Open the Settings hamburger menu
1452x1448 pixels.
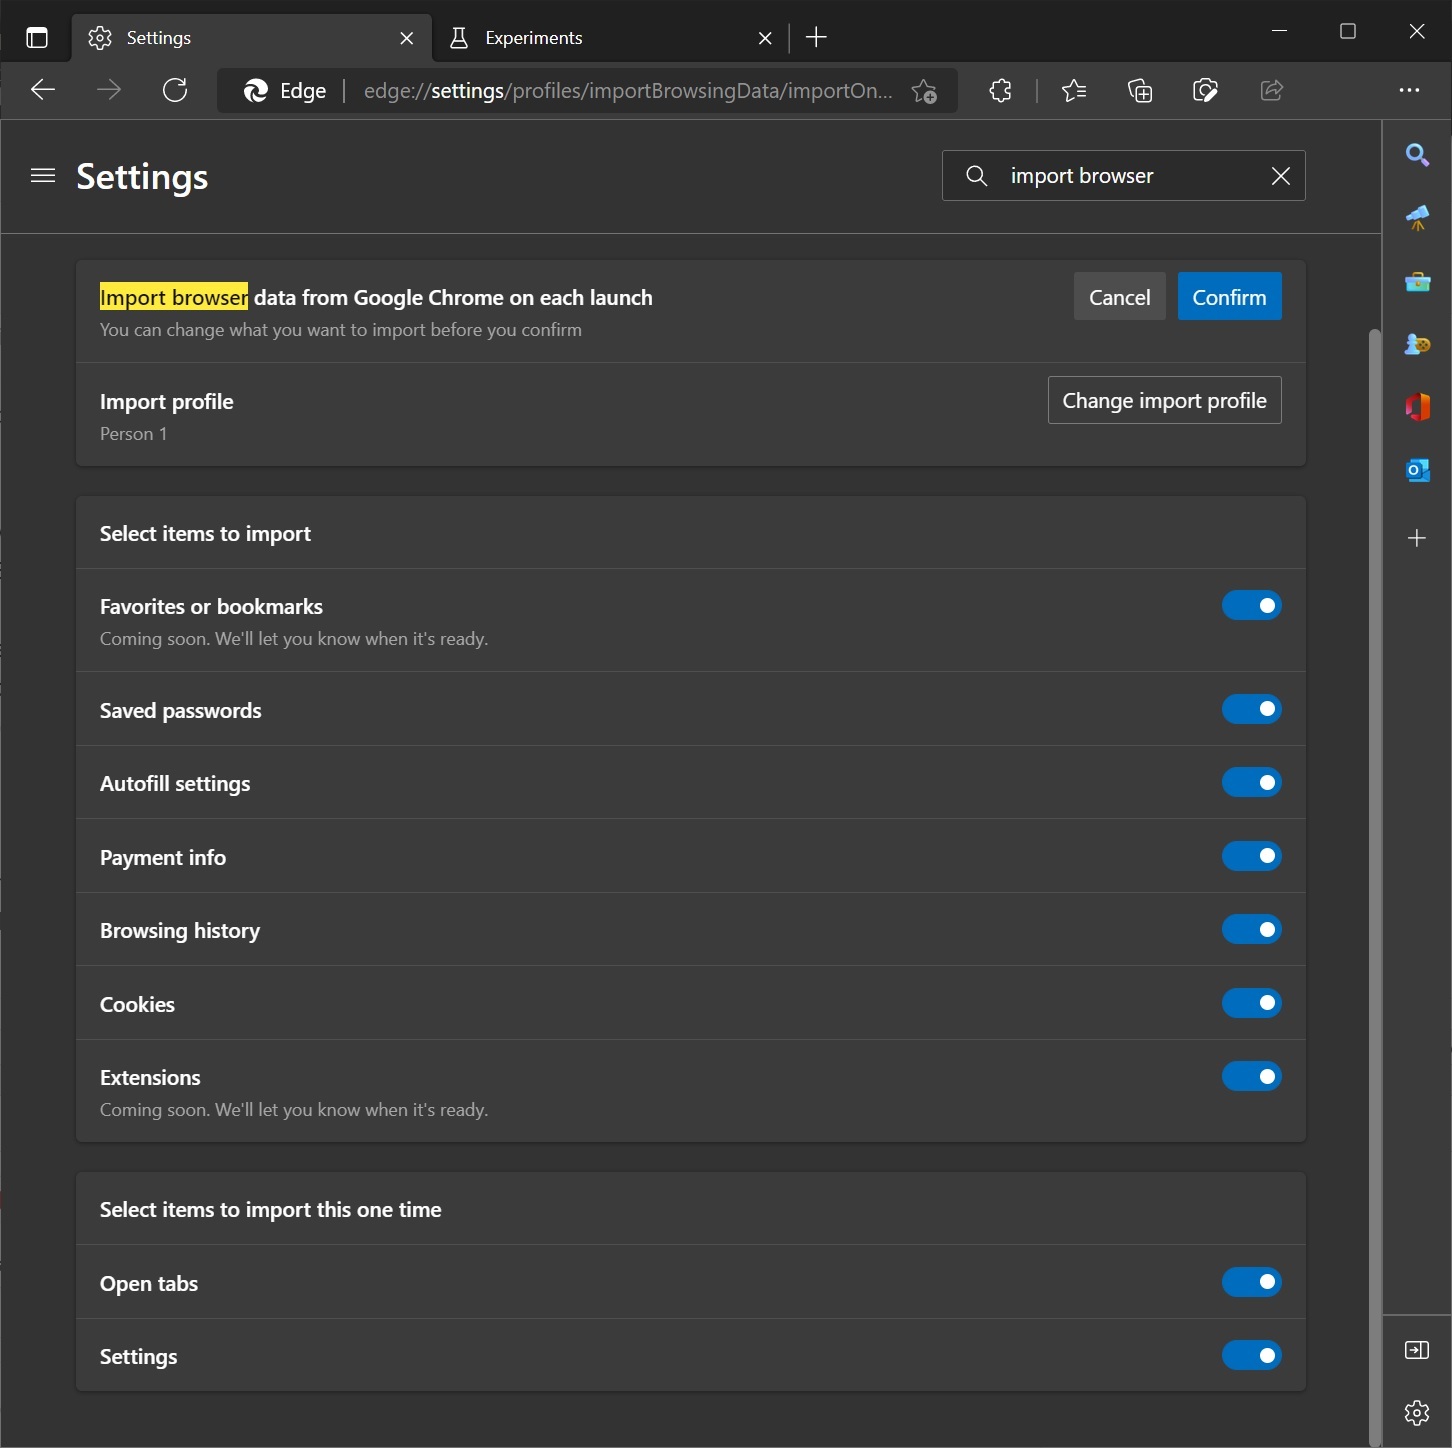(x=42, y=176)
